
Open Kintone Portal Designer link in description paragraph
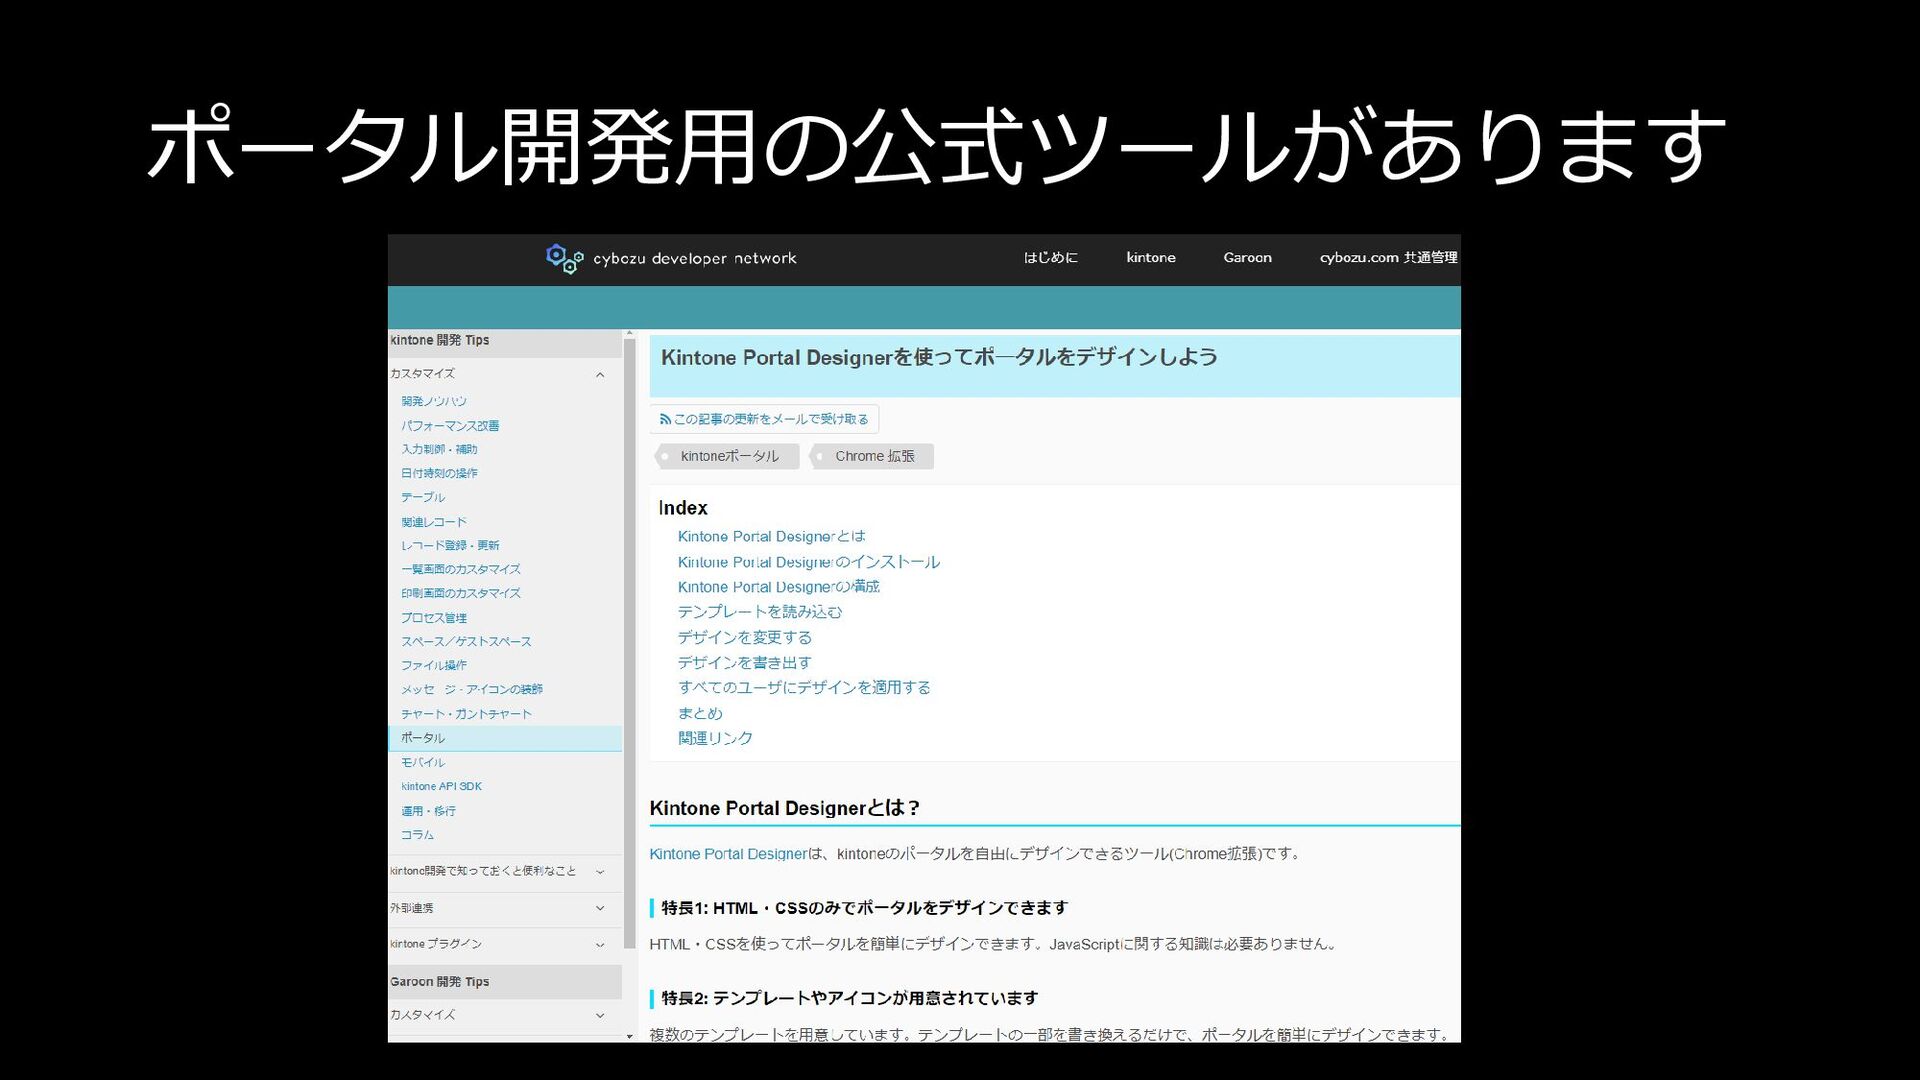pyautogui.click(x=728, y=854)
